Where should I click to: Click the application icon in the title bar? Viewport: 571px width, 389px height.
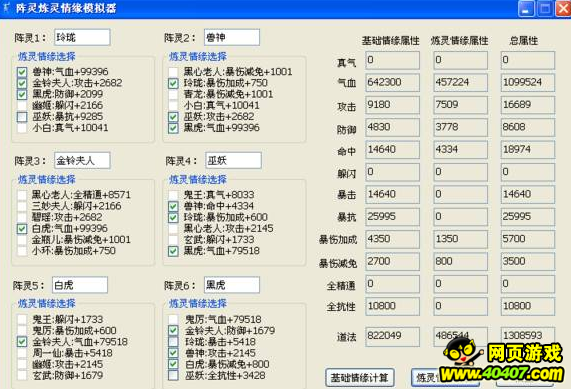click(x=6, y=8)
